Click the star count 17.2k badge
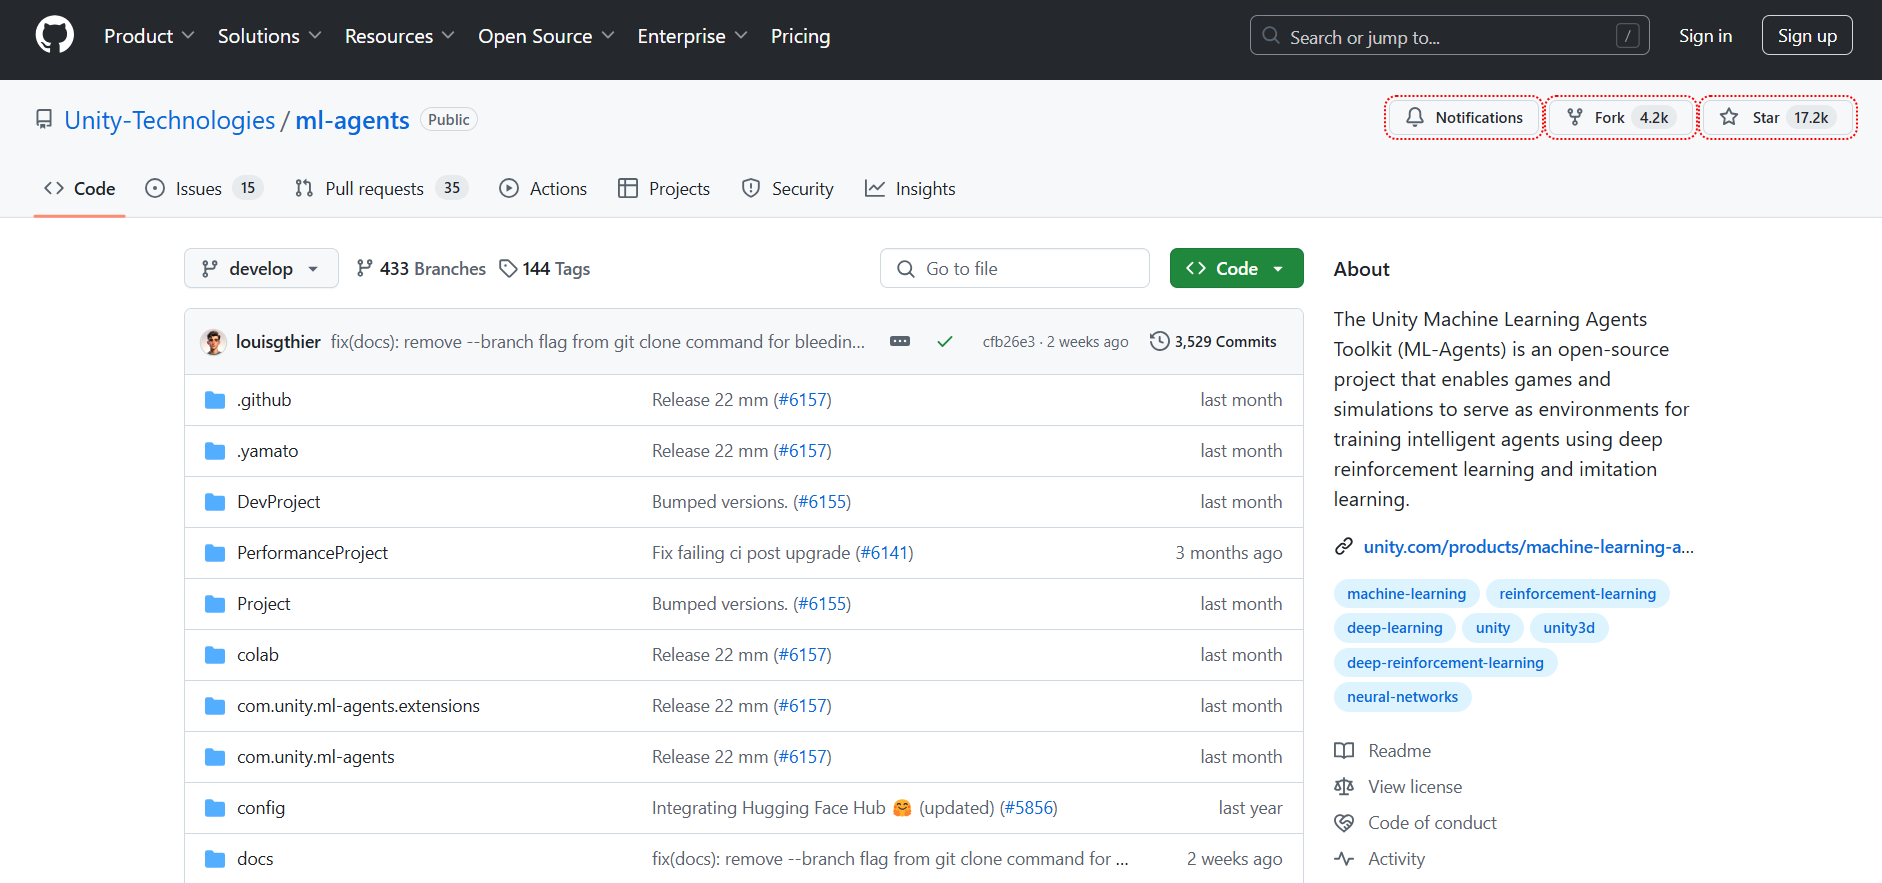This screenshot has height=883, width=1882. [x=1811, y=118]
